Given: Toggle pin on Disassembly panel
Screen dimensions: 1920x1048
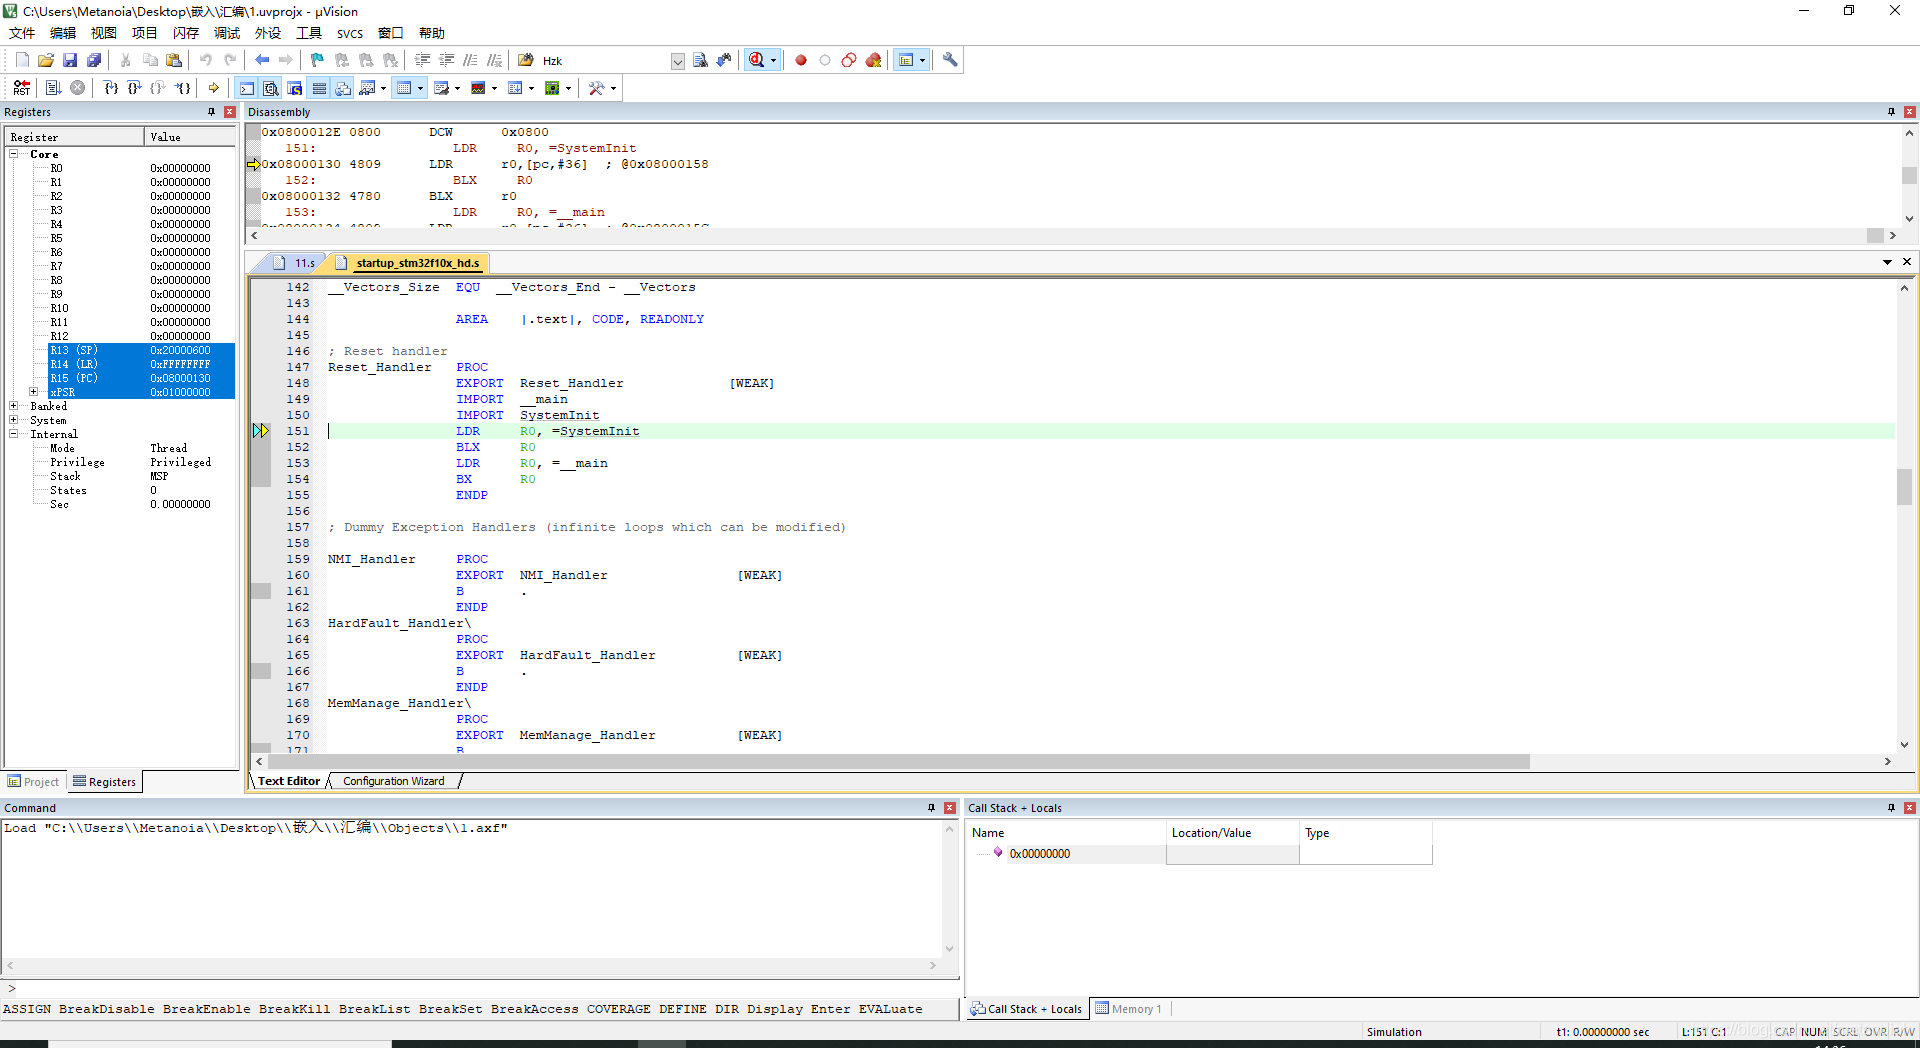Looking at the screenshot, I should [x=1891, y=112].
